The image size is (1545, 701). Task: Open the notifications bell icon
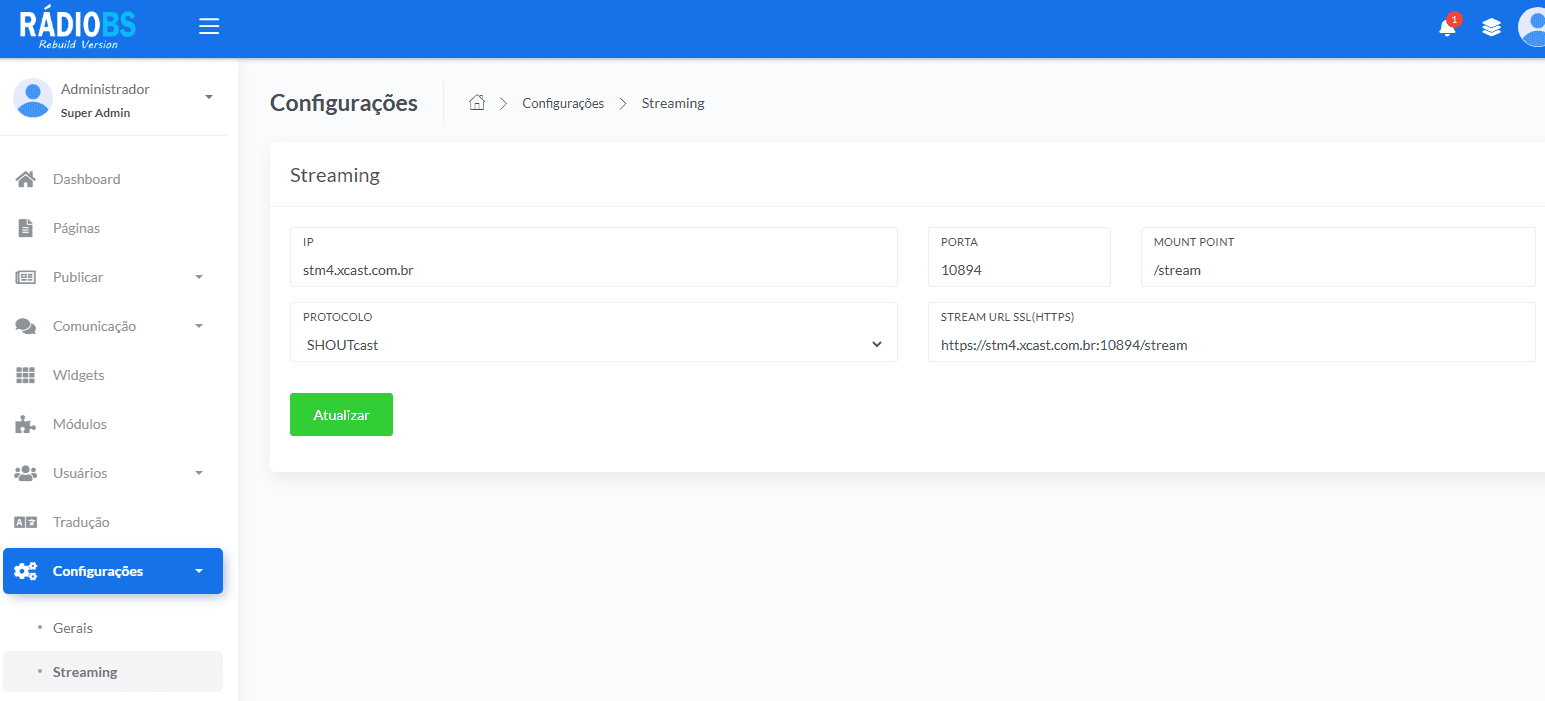1447,28
